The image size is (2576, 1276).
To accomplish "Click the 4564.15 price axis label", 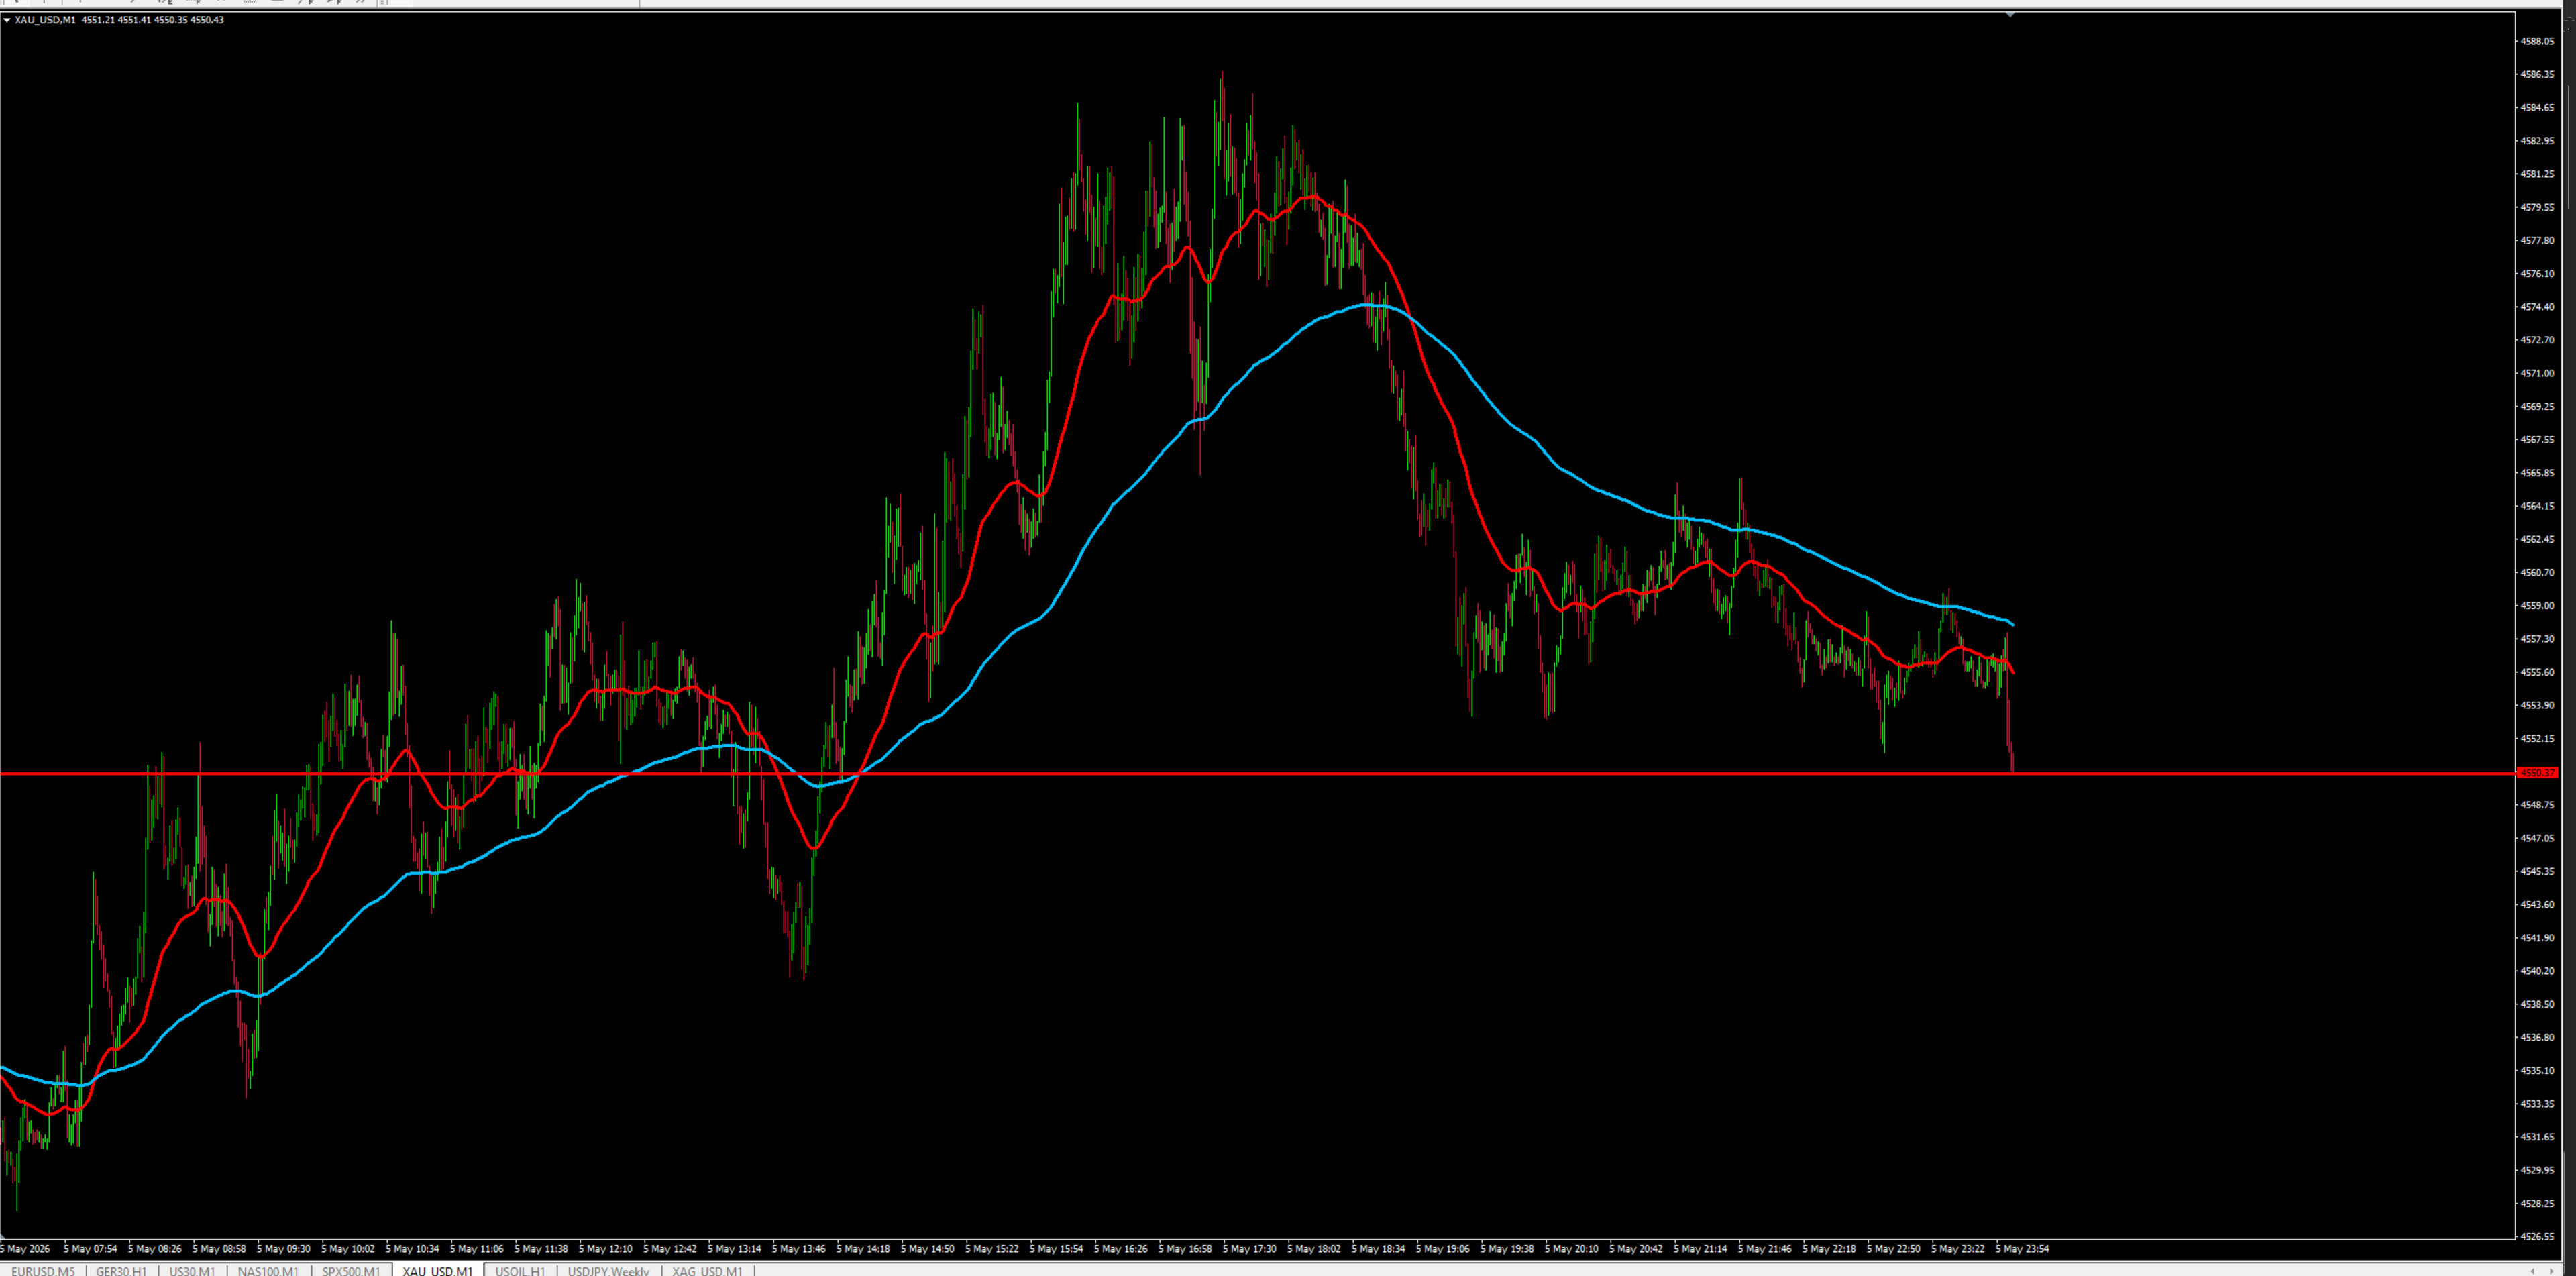I will click(2537, 506).
